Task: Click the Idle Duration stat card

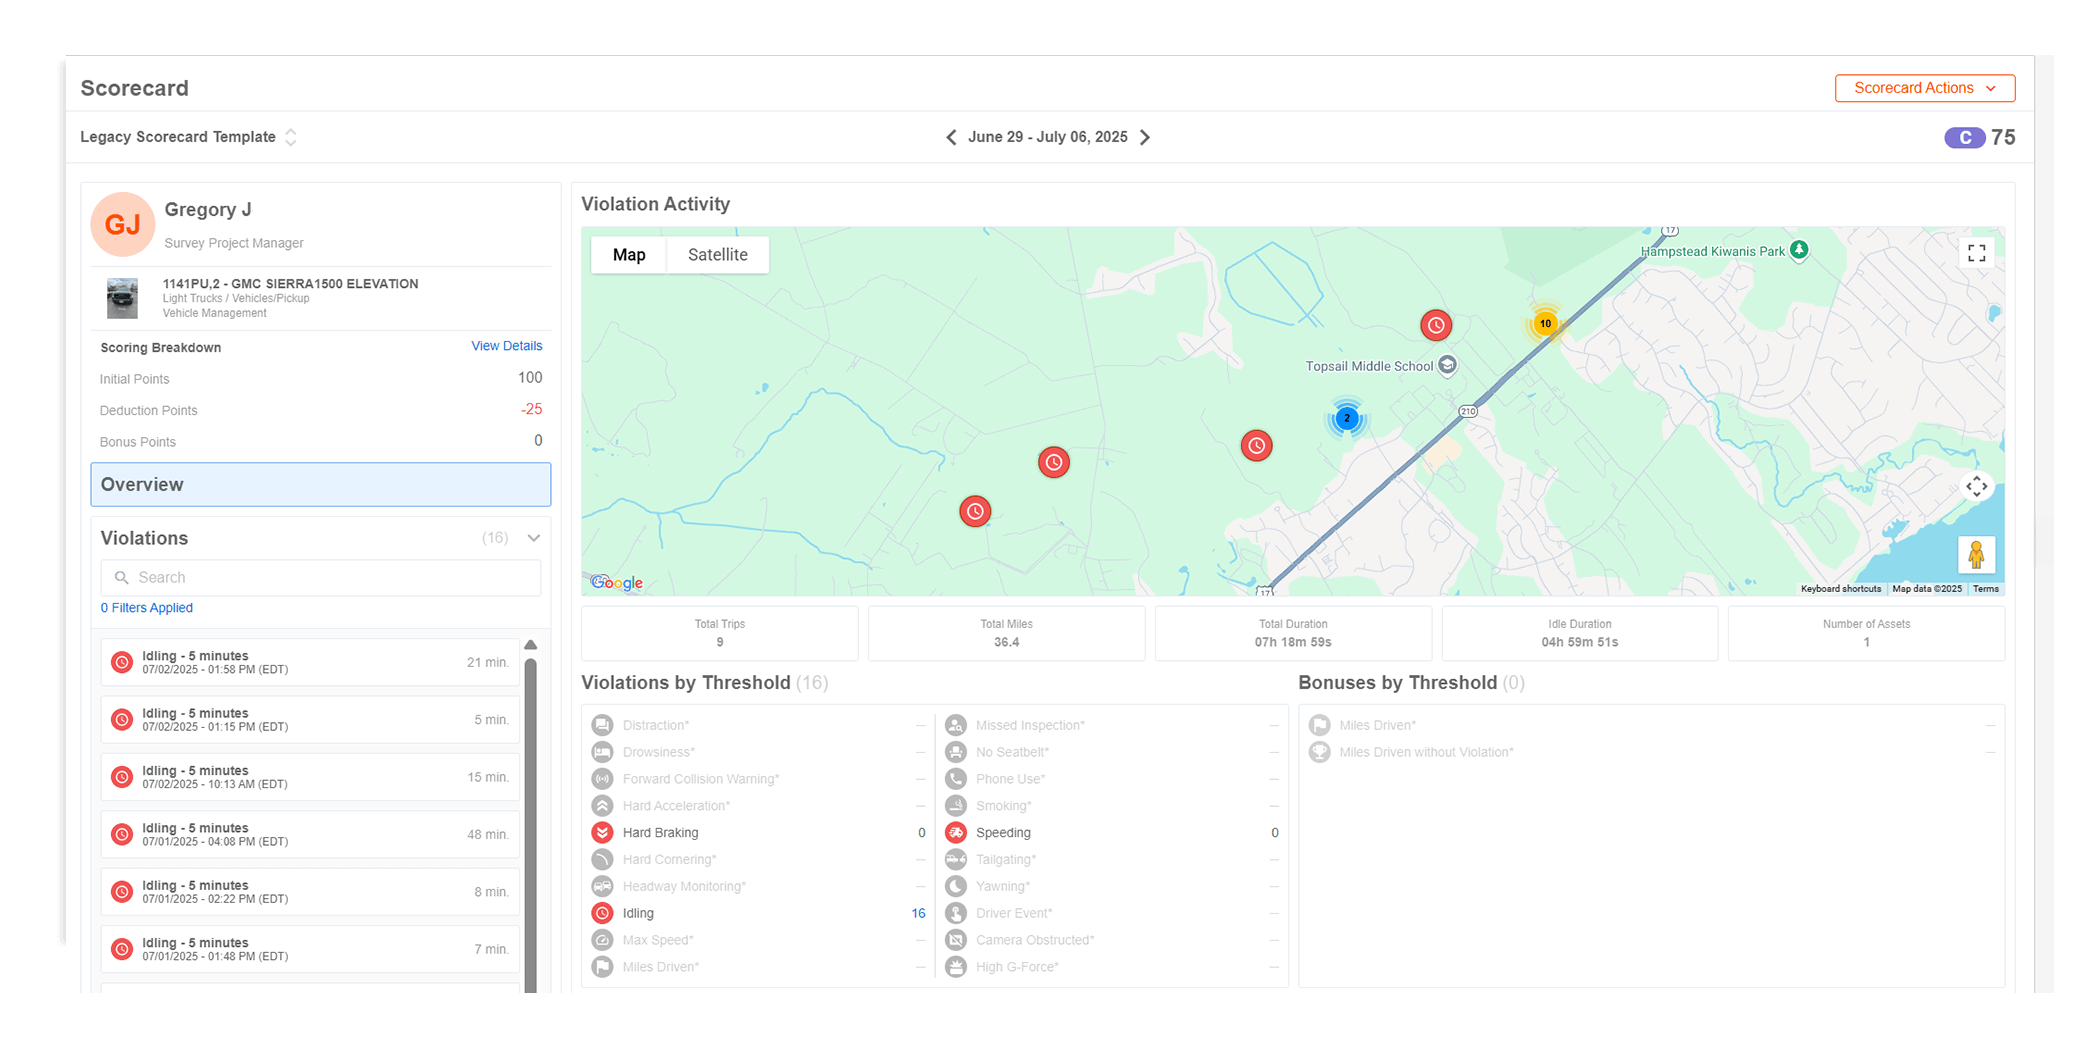Action: tap(1580, 633)
